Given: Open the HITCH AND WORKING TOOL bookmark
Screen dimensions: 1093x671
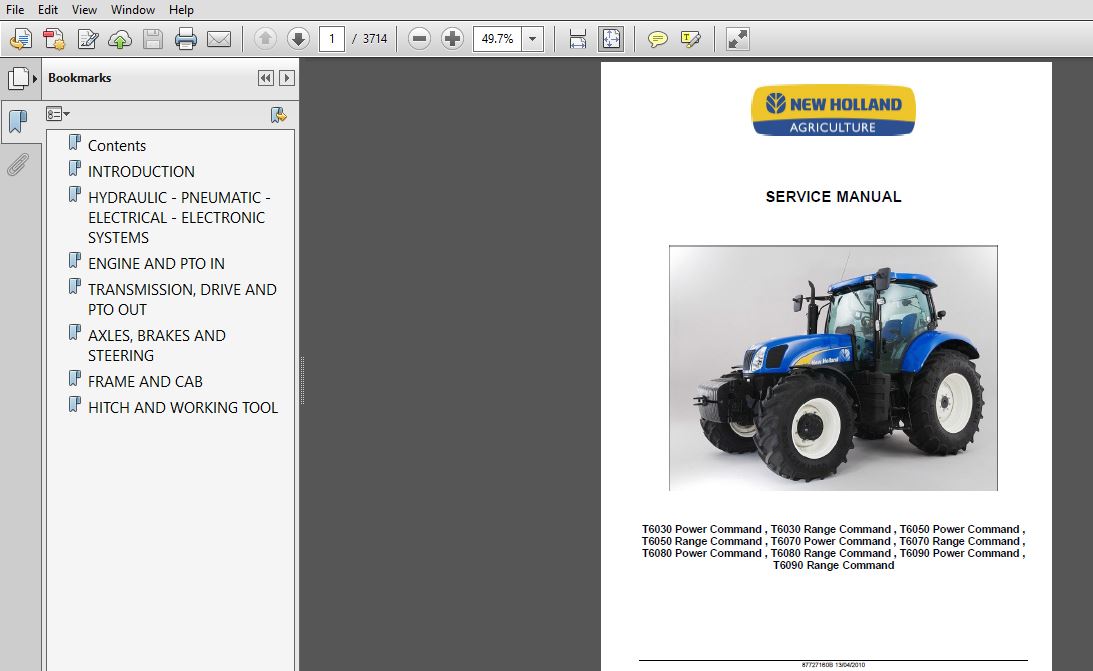Looking at the screenshot, I should [183, 408].
